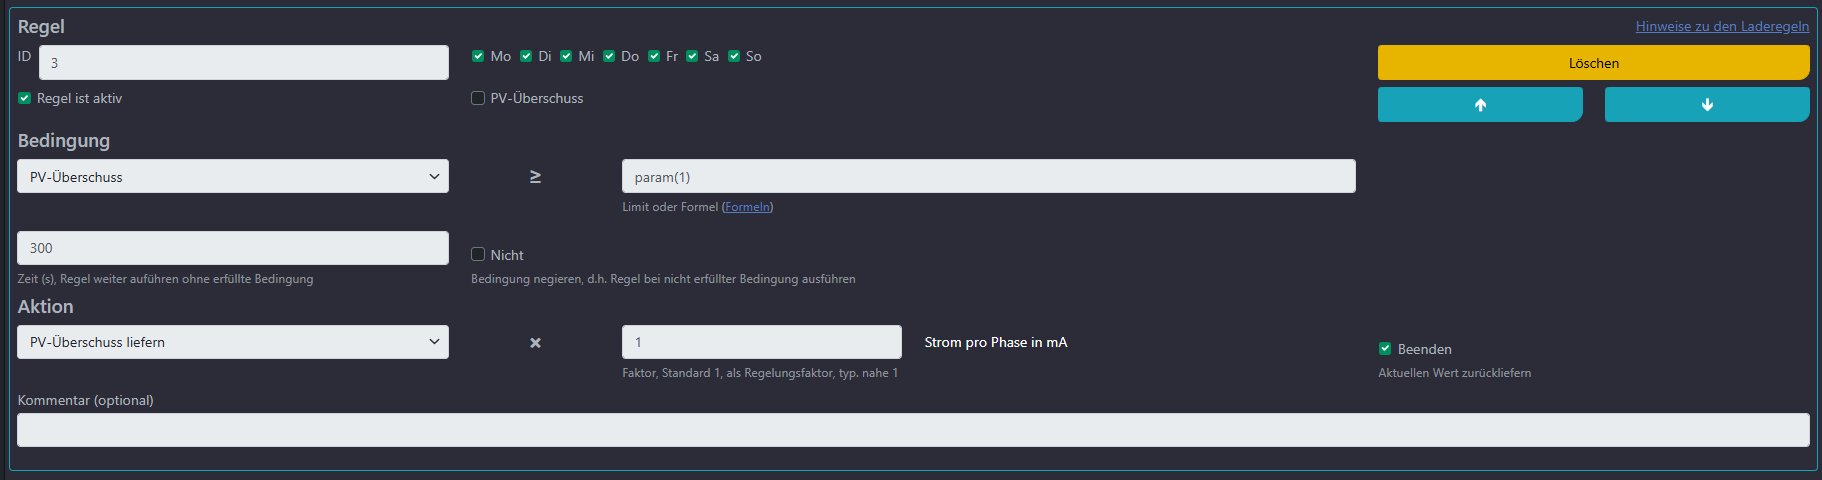Toggle the Do weekday checkbox
Screen dimensions: 1822x480
pos(609,56)
